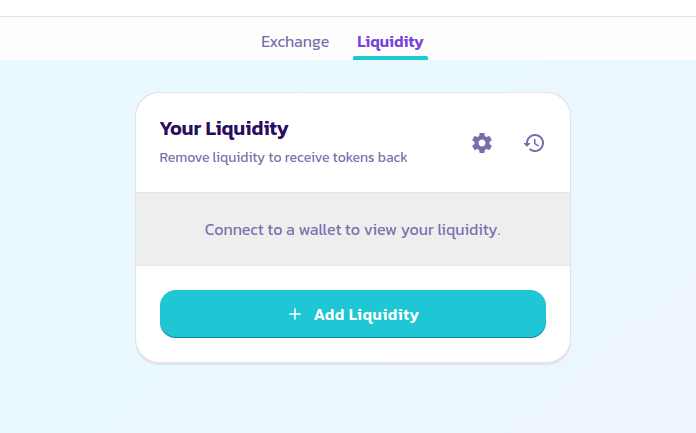Click the teal underline beneath the Liquidity tab
696x433 pixels.
click(390, 58)
